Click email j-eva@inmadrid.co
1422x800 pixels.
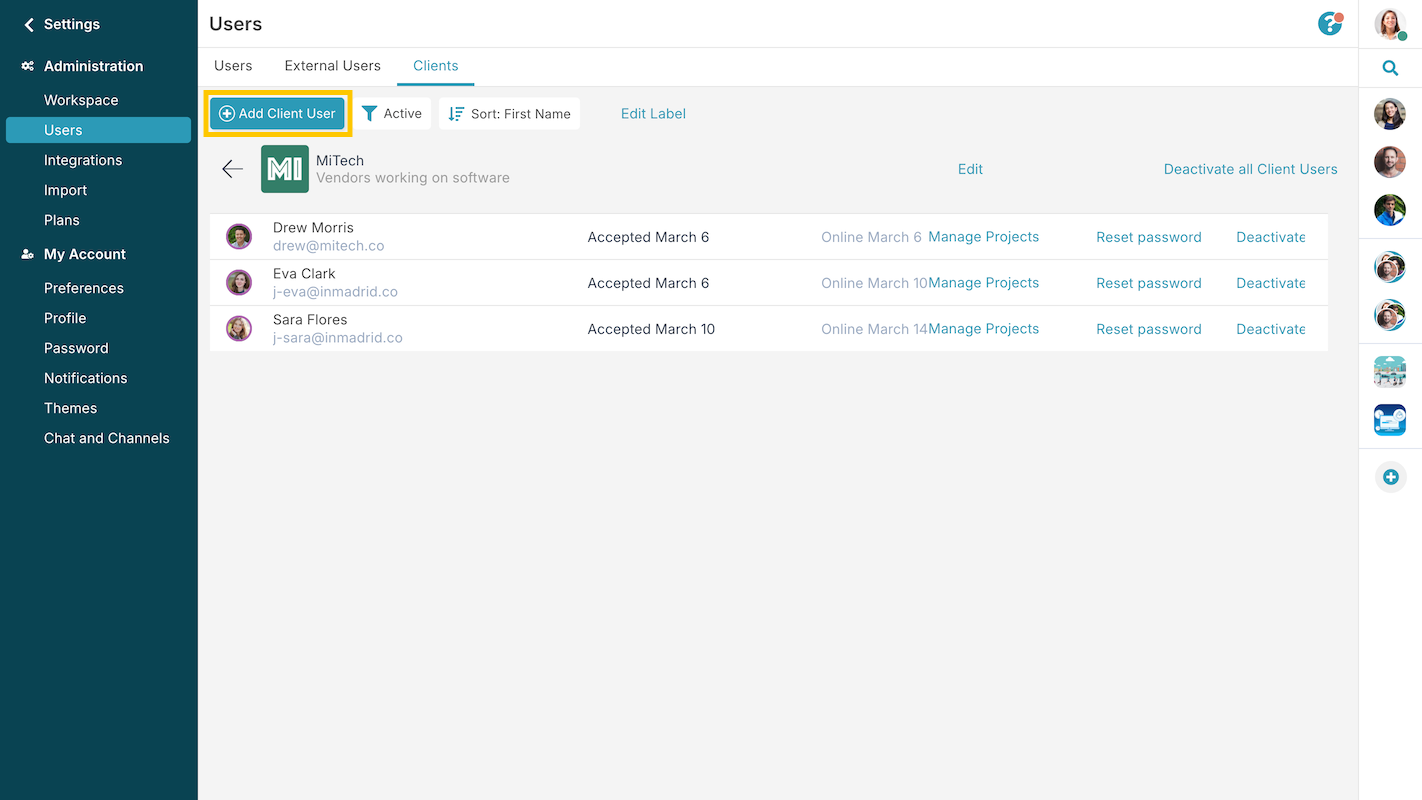click(x=335, y=292)
